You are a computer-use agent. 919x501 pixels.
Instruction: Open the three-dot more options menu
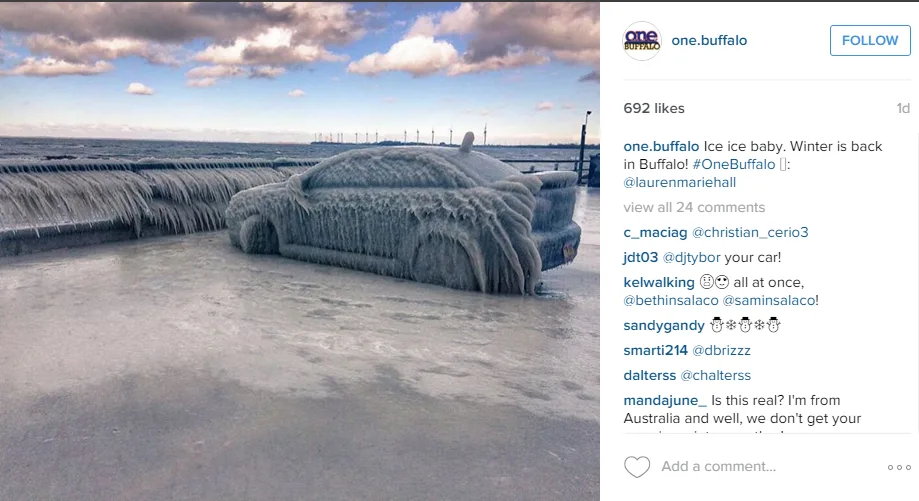899,468
